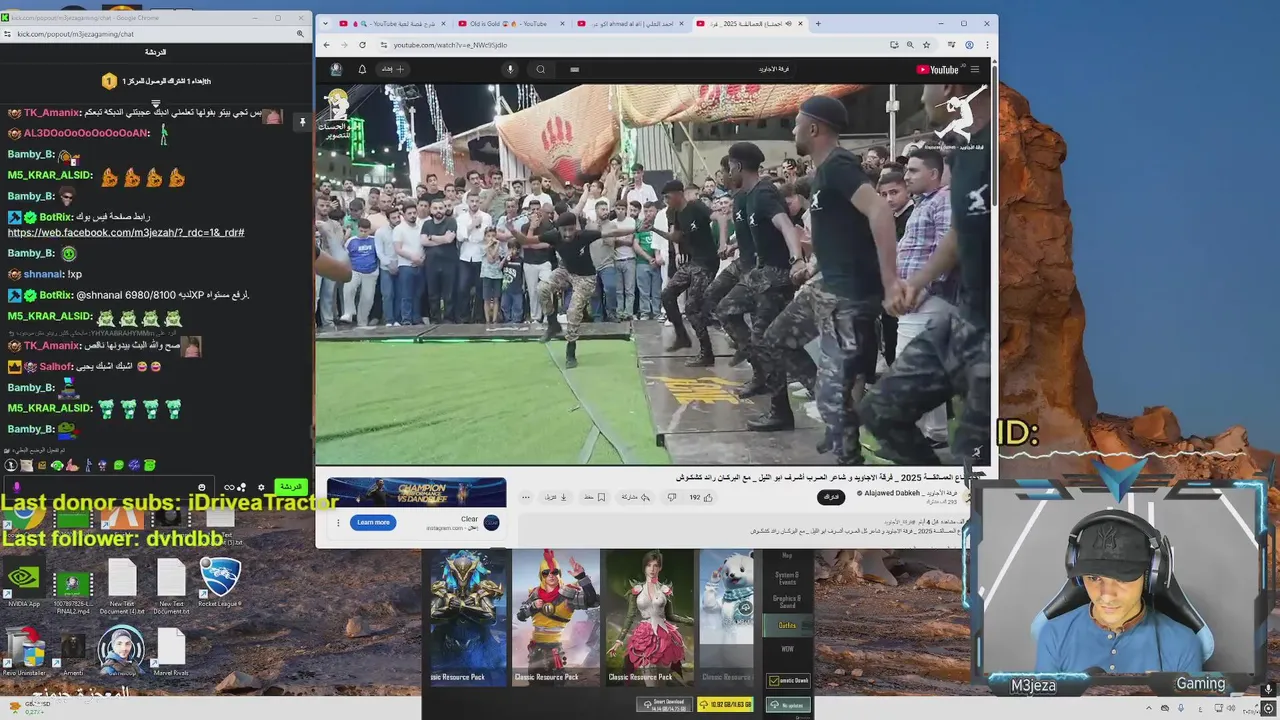Viewport: 1280px width, 720px height.
Task: Open the YouTube account avatar
Action: (x=336, y=69)
